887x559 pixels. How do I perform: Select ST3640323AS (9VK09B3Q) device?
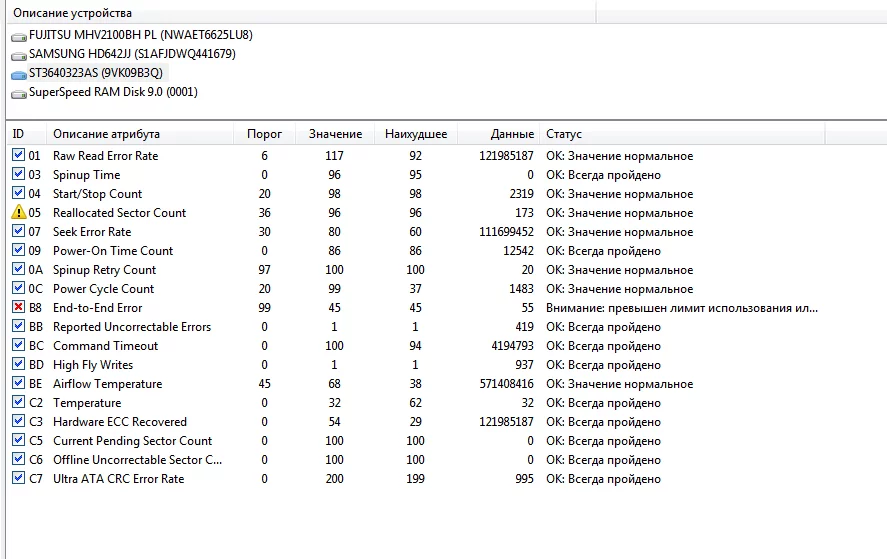[x=96, y=73]
